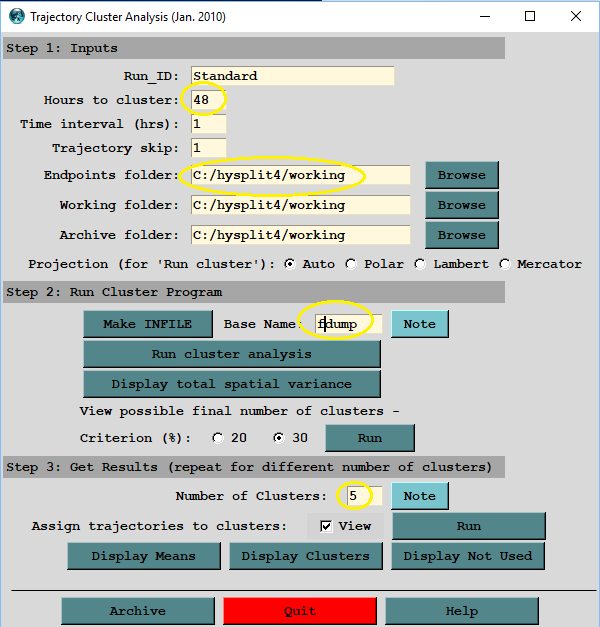Click the Run_ID text field
This screenshot has width=600, height=627.
[x=292, y=76]
